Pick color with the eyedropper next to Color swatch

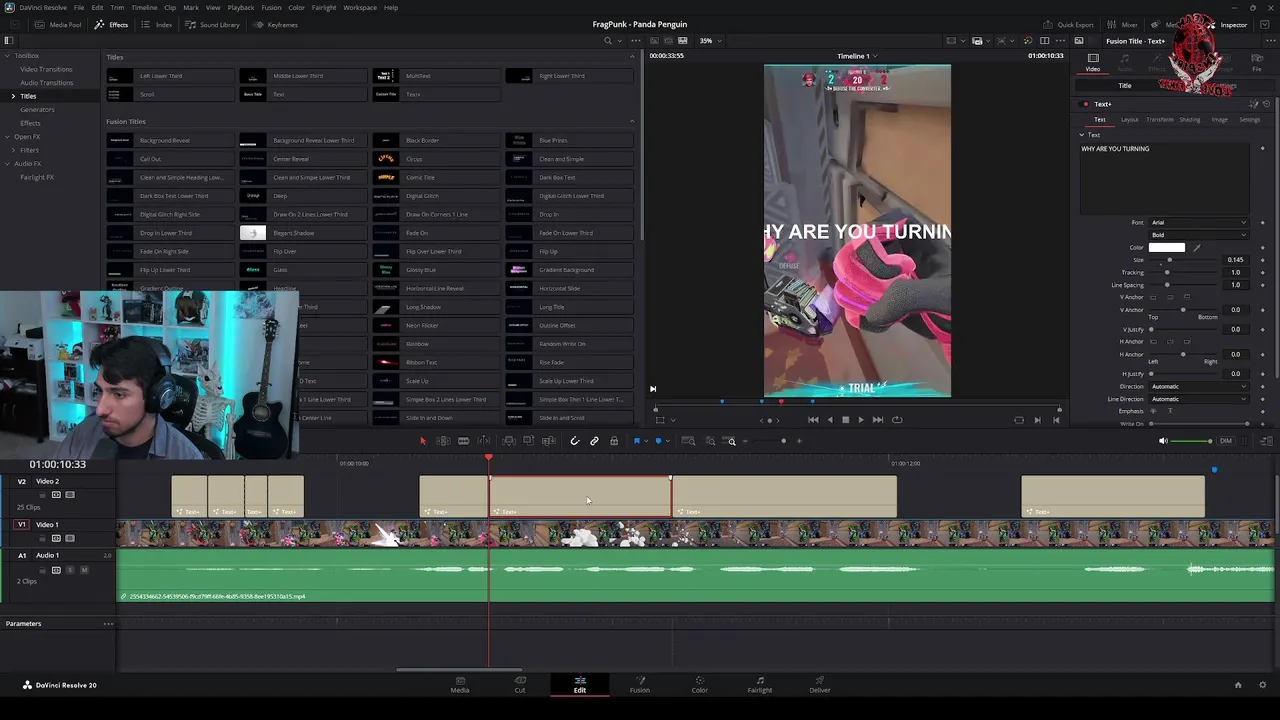(x=1197, y=247)
